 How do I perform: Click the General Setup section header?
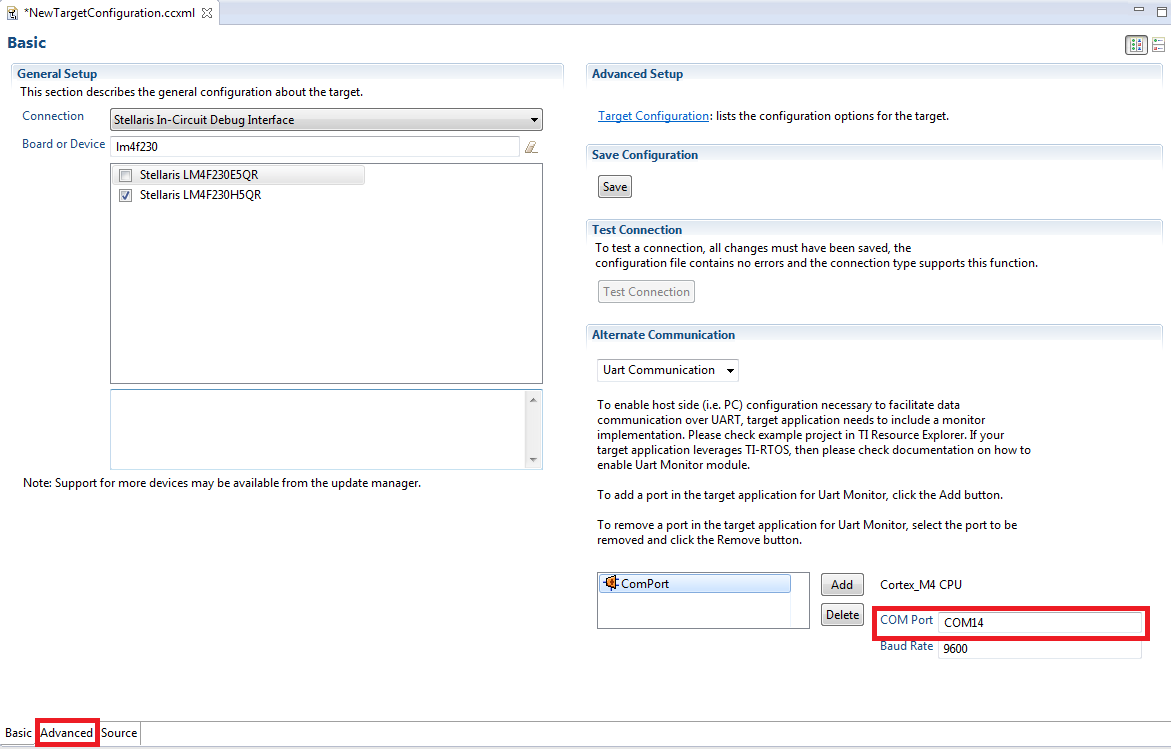tap(57, 74)
